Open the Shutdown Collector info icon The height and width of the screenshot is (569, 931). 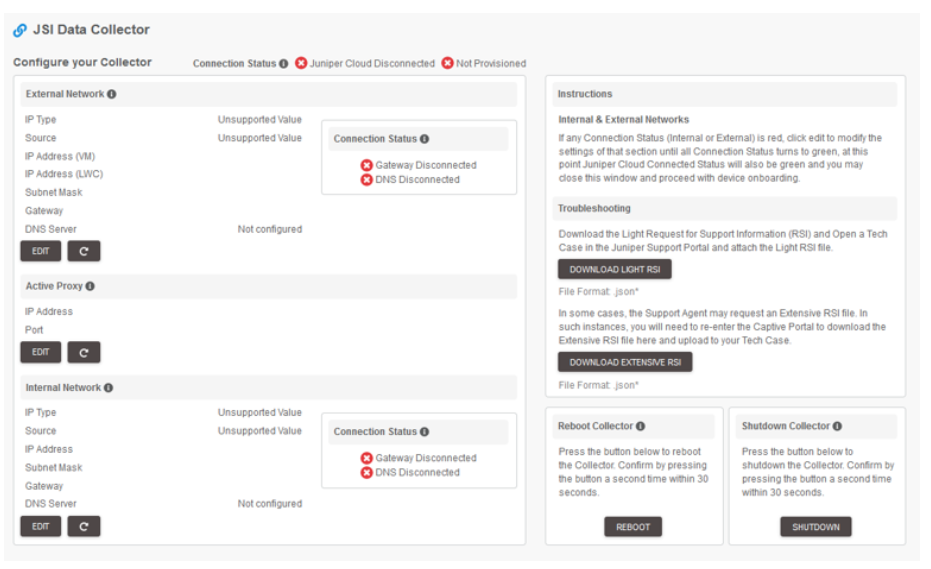tap(837, 426)
